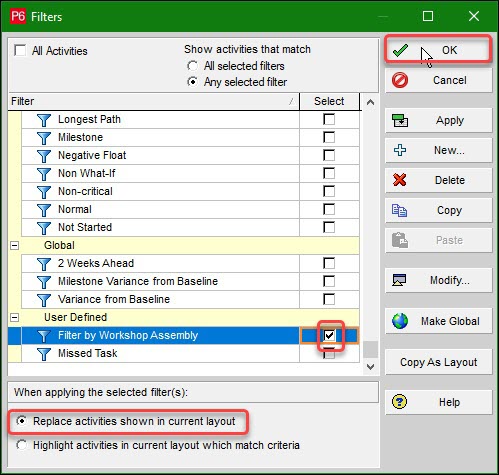Check the 2 Weeks Ahead select box
The image size is (499, 475).
pyautogui.click(x=329, y=263)
